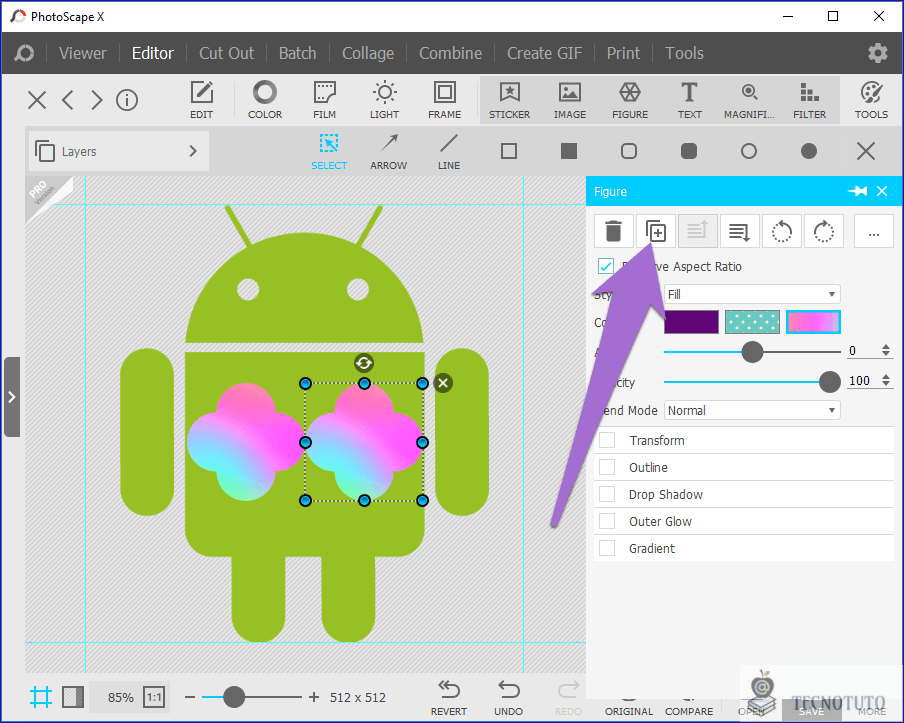Open the Collage tab
This screenshot has height=723, width=904.
point(368,53)
